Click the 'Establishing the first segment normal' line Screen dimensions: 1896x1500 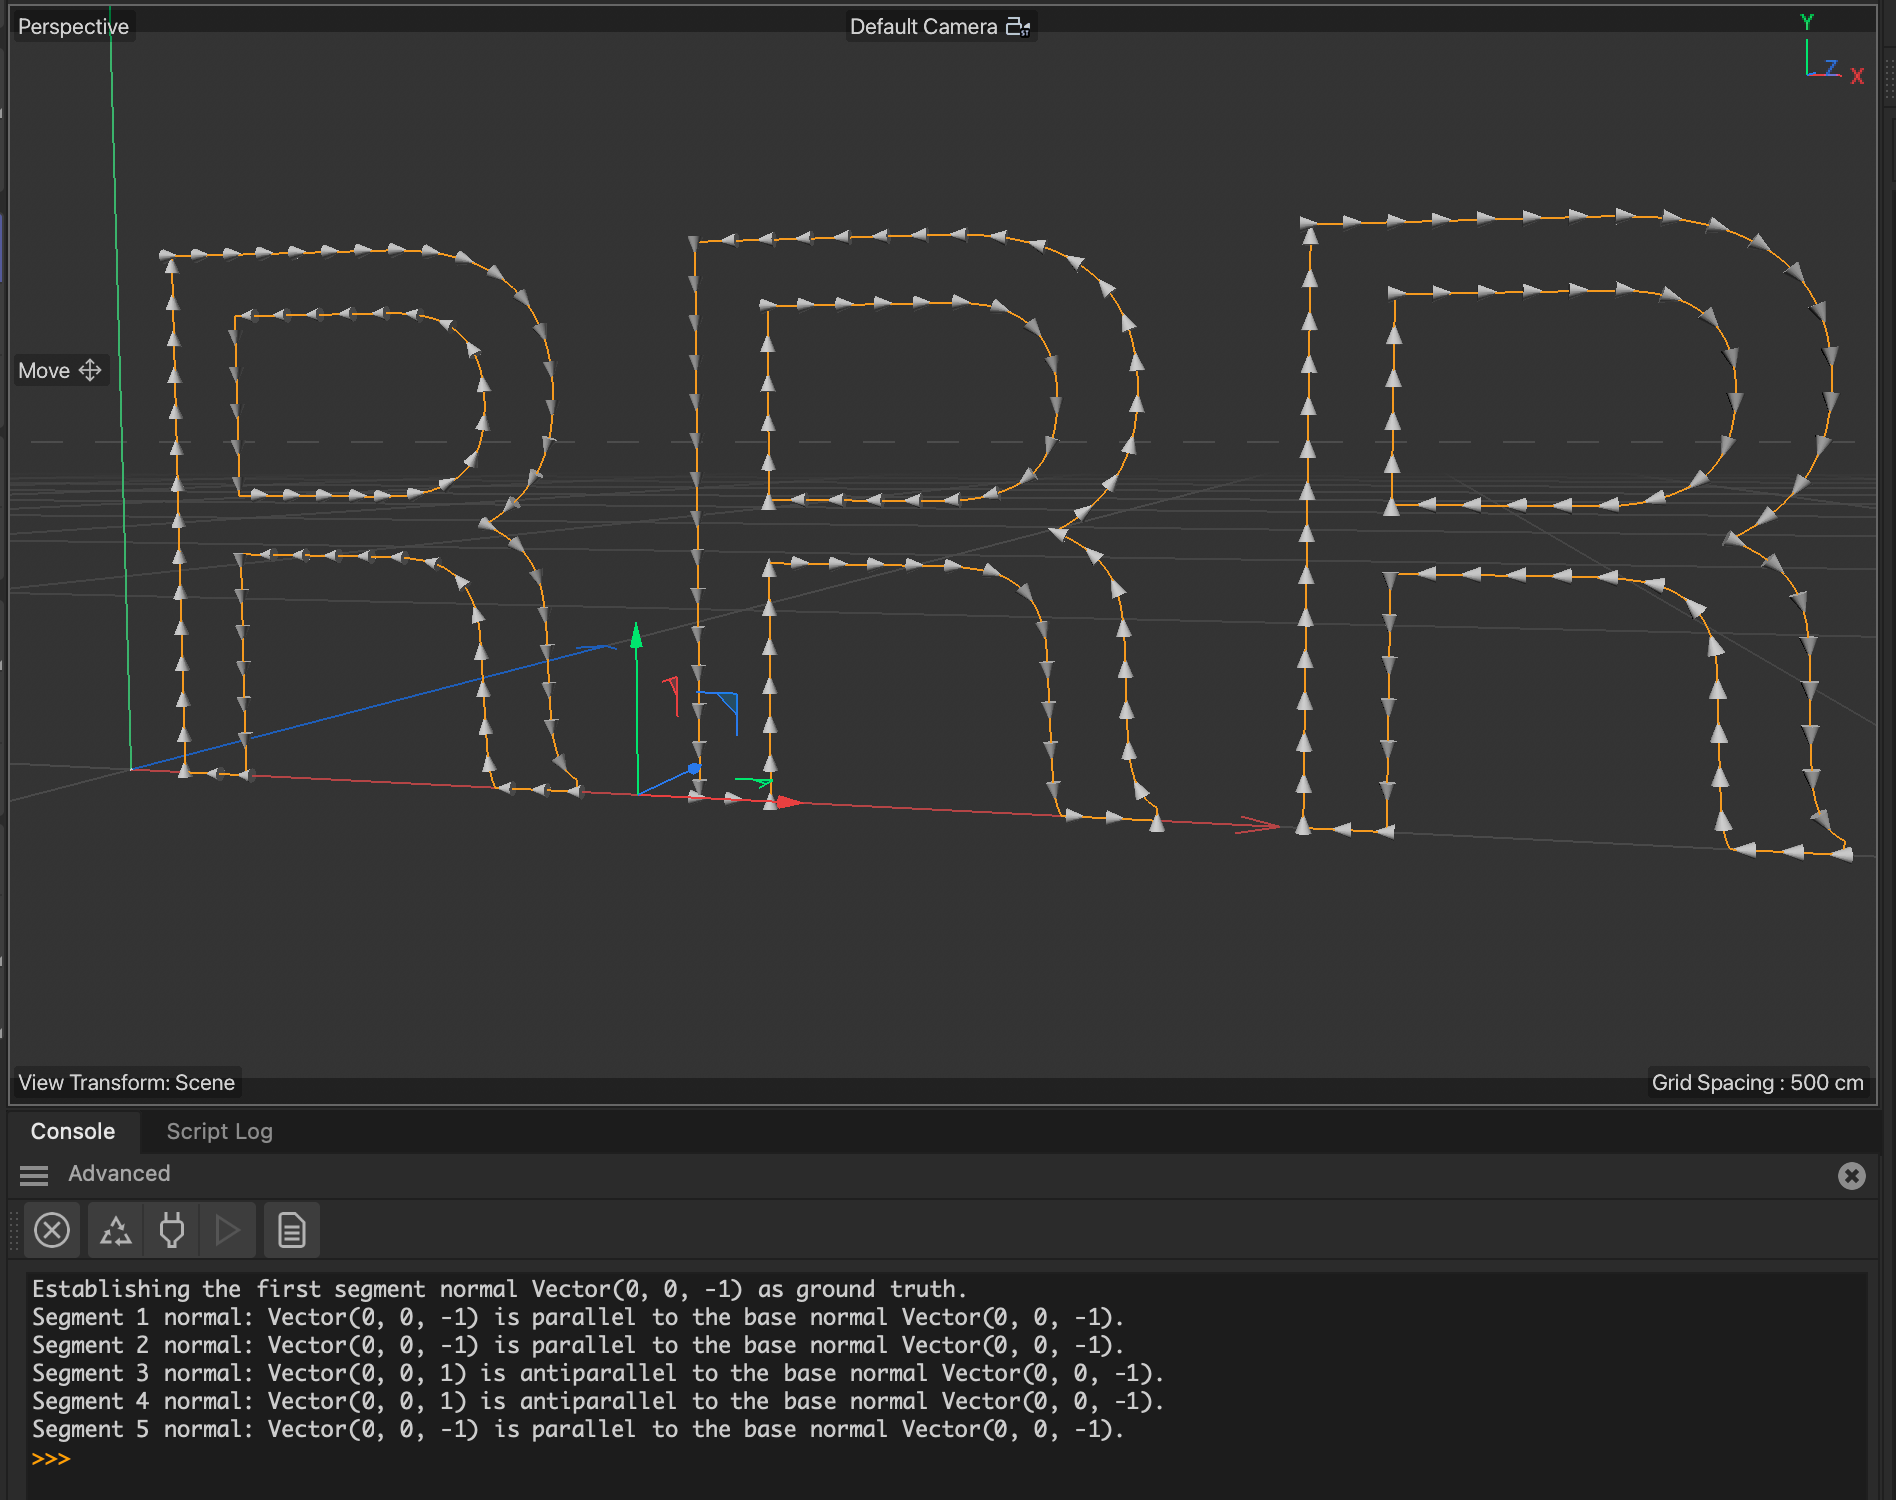(499, 1289)
